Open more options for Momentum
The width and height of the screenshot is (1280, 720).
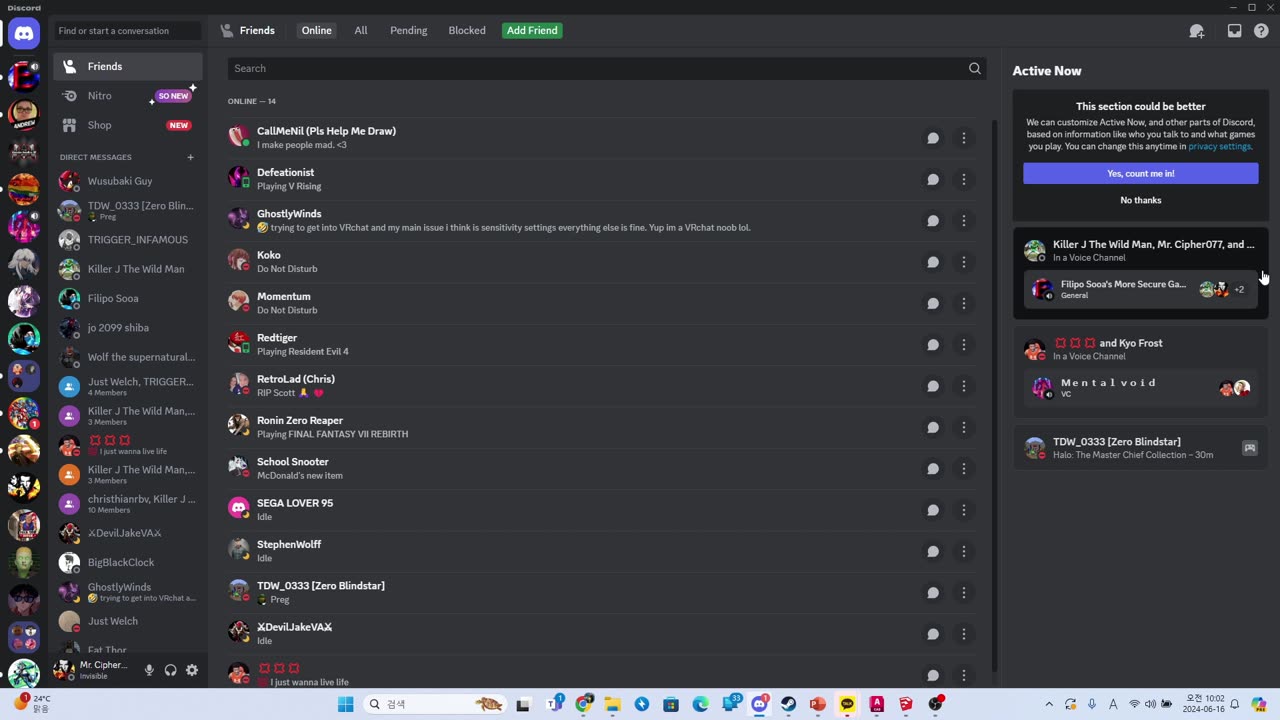(963, 304)
